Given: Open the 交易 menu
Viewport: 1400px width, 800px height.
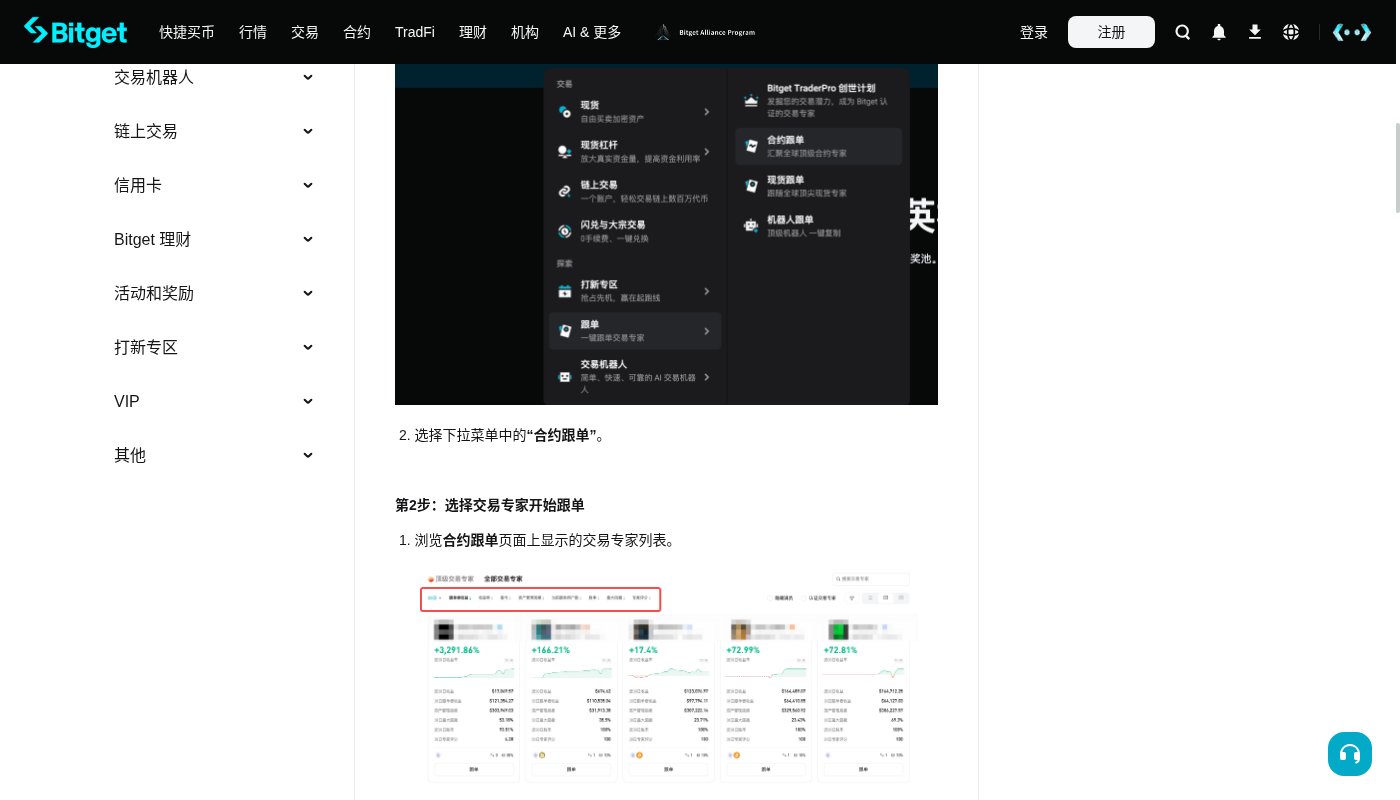Looking at the screenshot, I should tap(305, 32).
